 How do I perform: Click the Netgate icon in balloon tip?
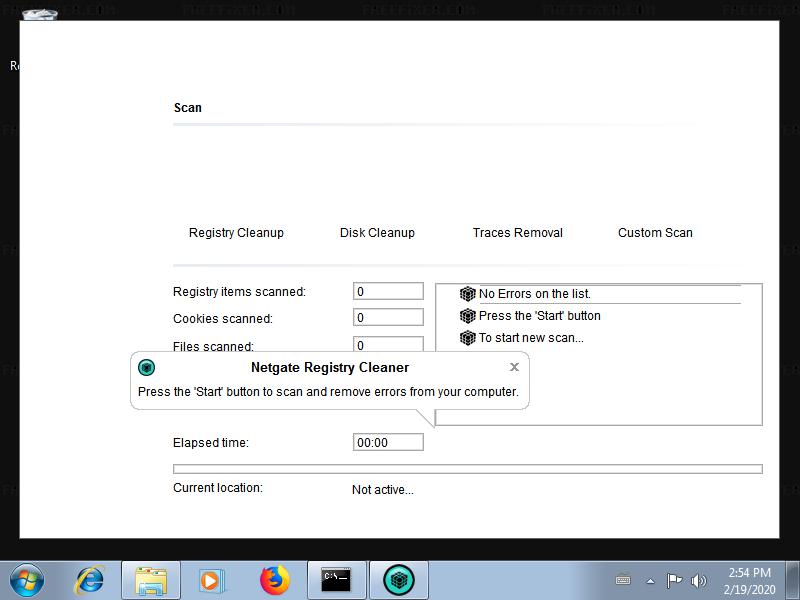pyautogui.click(x=146, y=367)
